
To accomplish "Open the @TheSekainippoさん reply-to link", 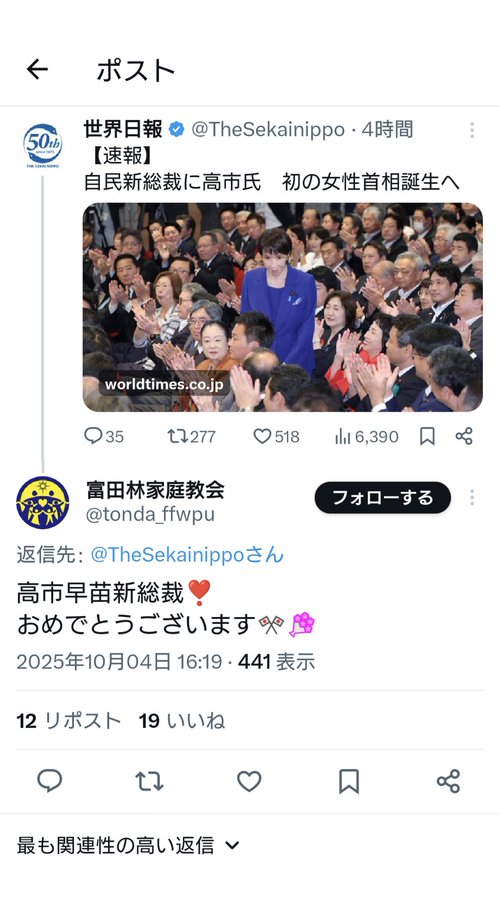I will point(187,554).
